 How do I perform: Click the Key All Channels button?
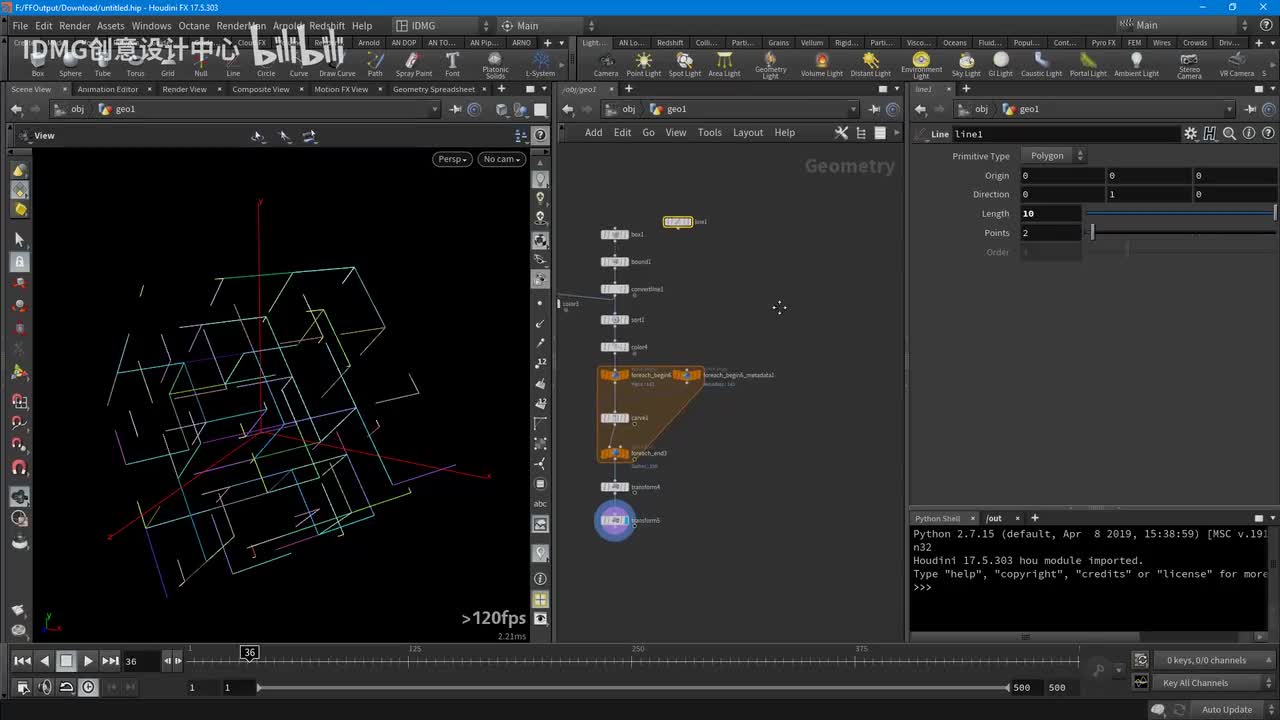pos(1195,683)
